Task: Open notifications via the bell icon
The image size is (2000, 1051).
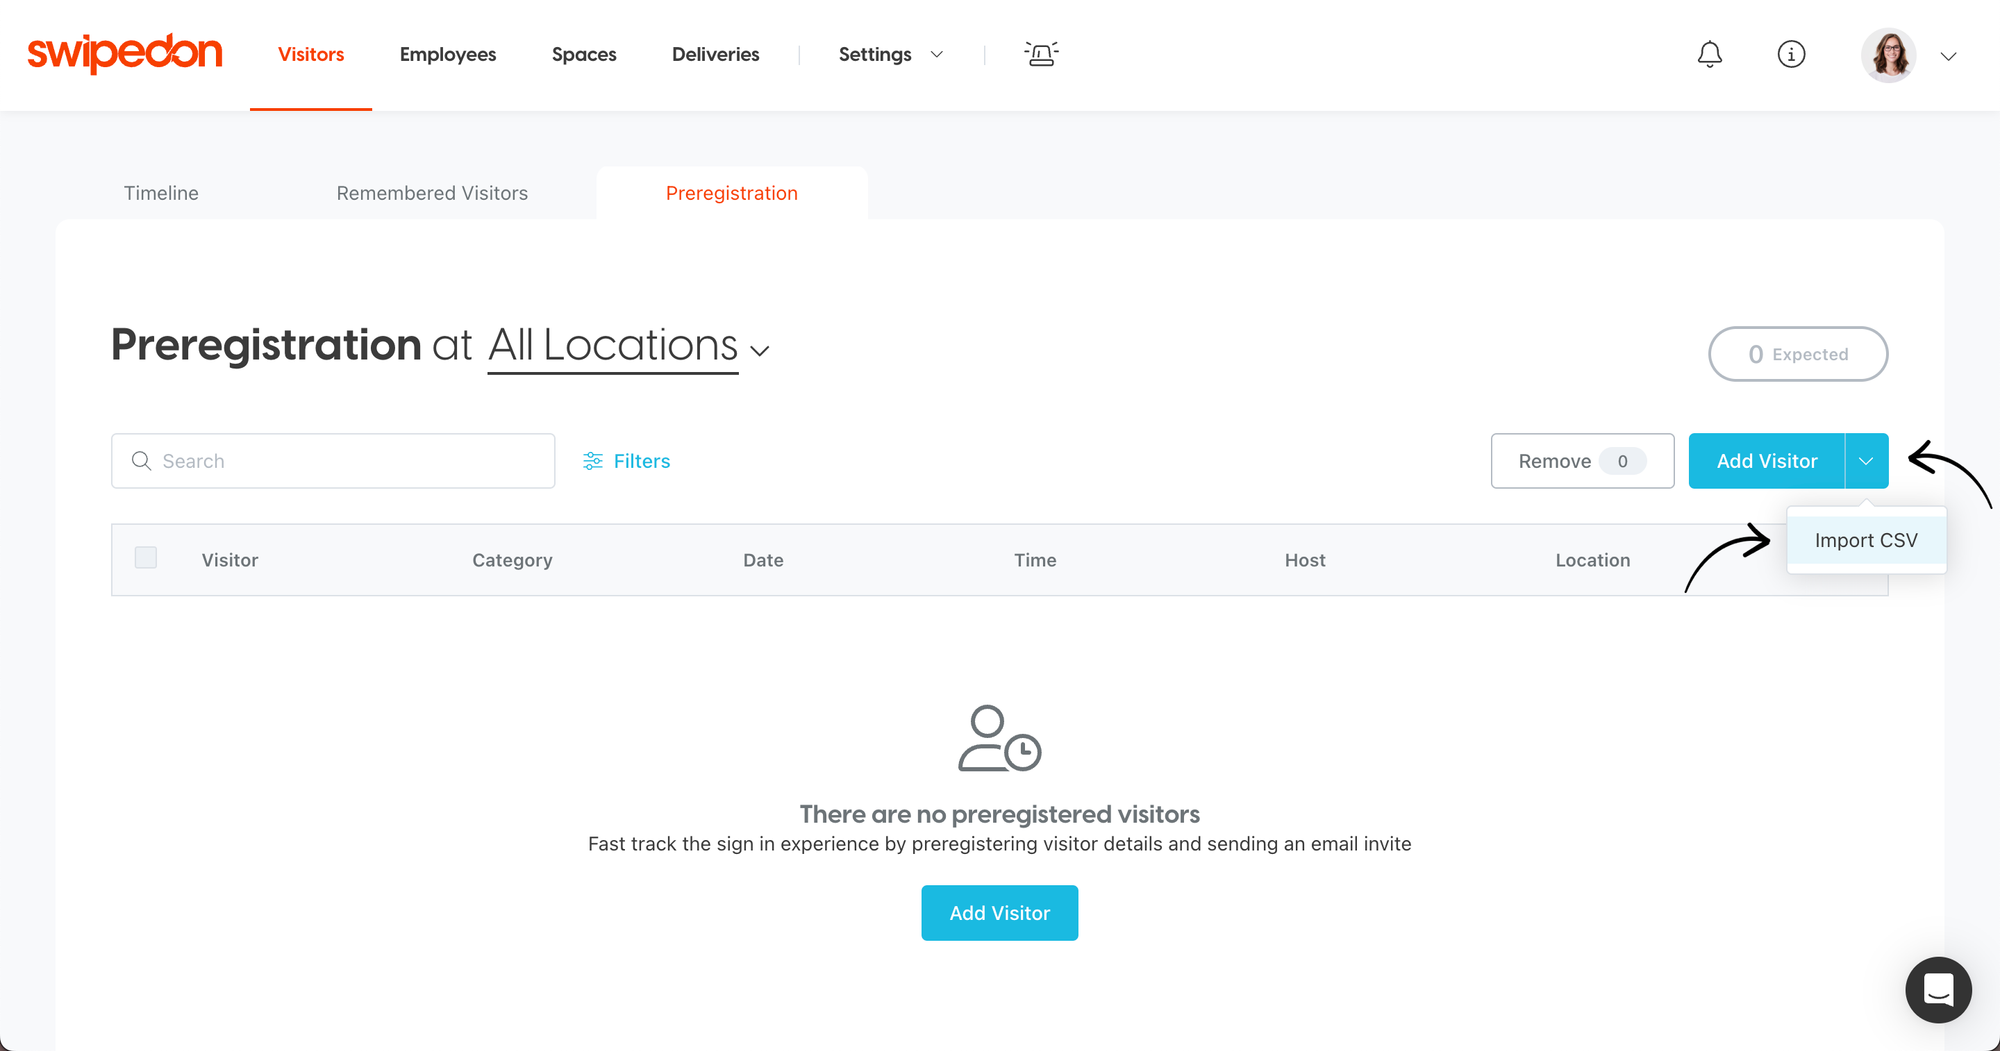Action: click(1710, 55)
